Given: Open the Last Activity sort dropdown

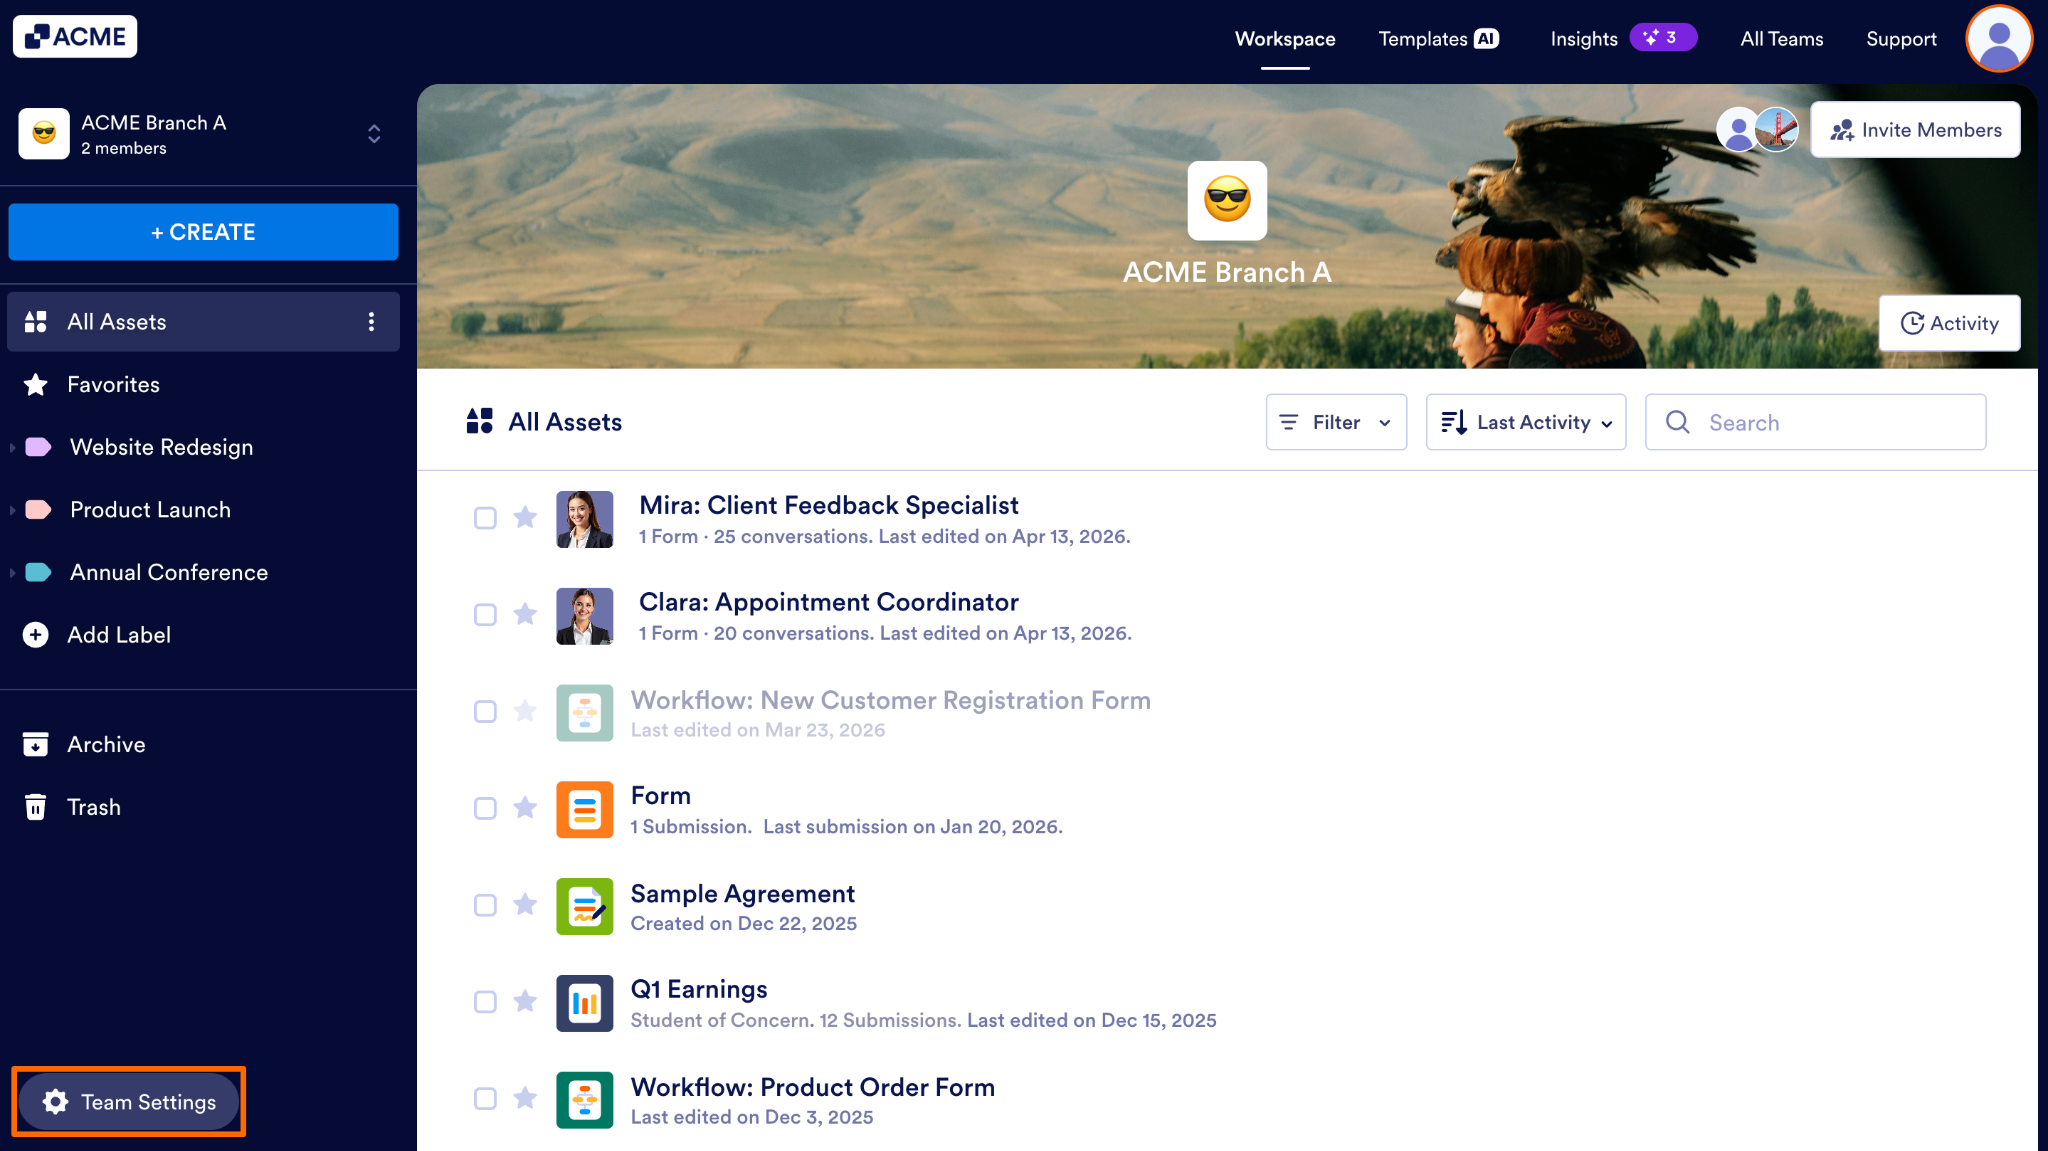Looking at the screenshot, I should (x=1526, y=422).
